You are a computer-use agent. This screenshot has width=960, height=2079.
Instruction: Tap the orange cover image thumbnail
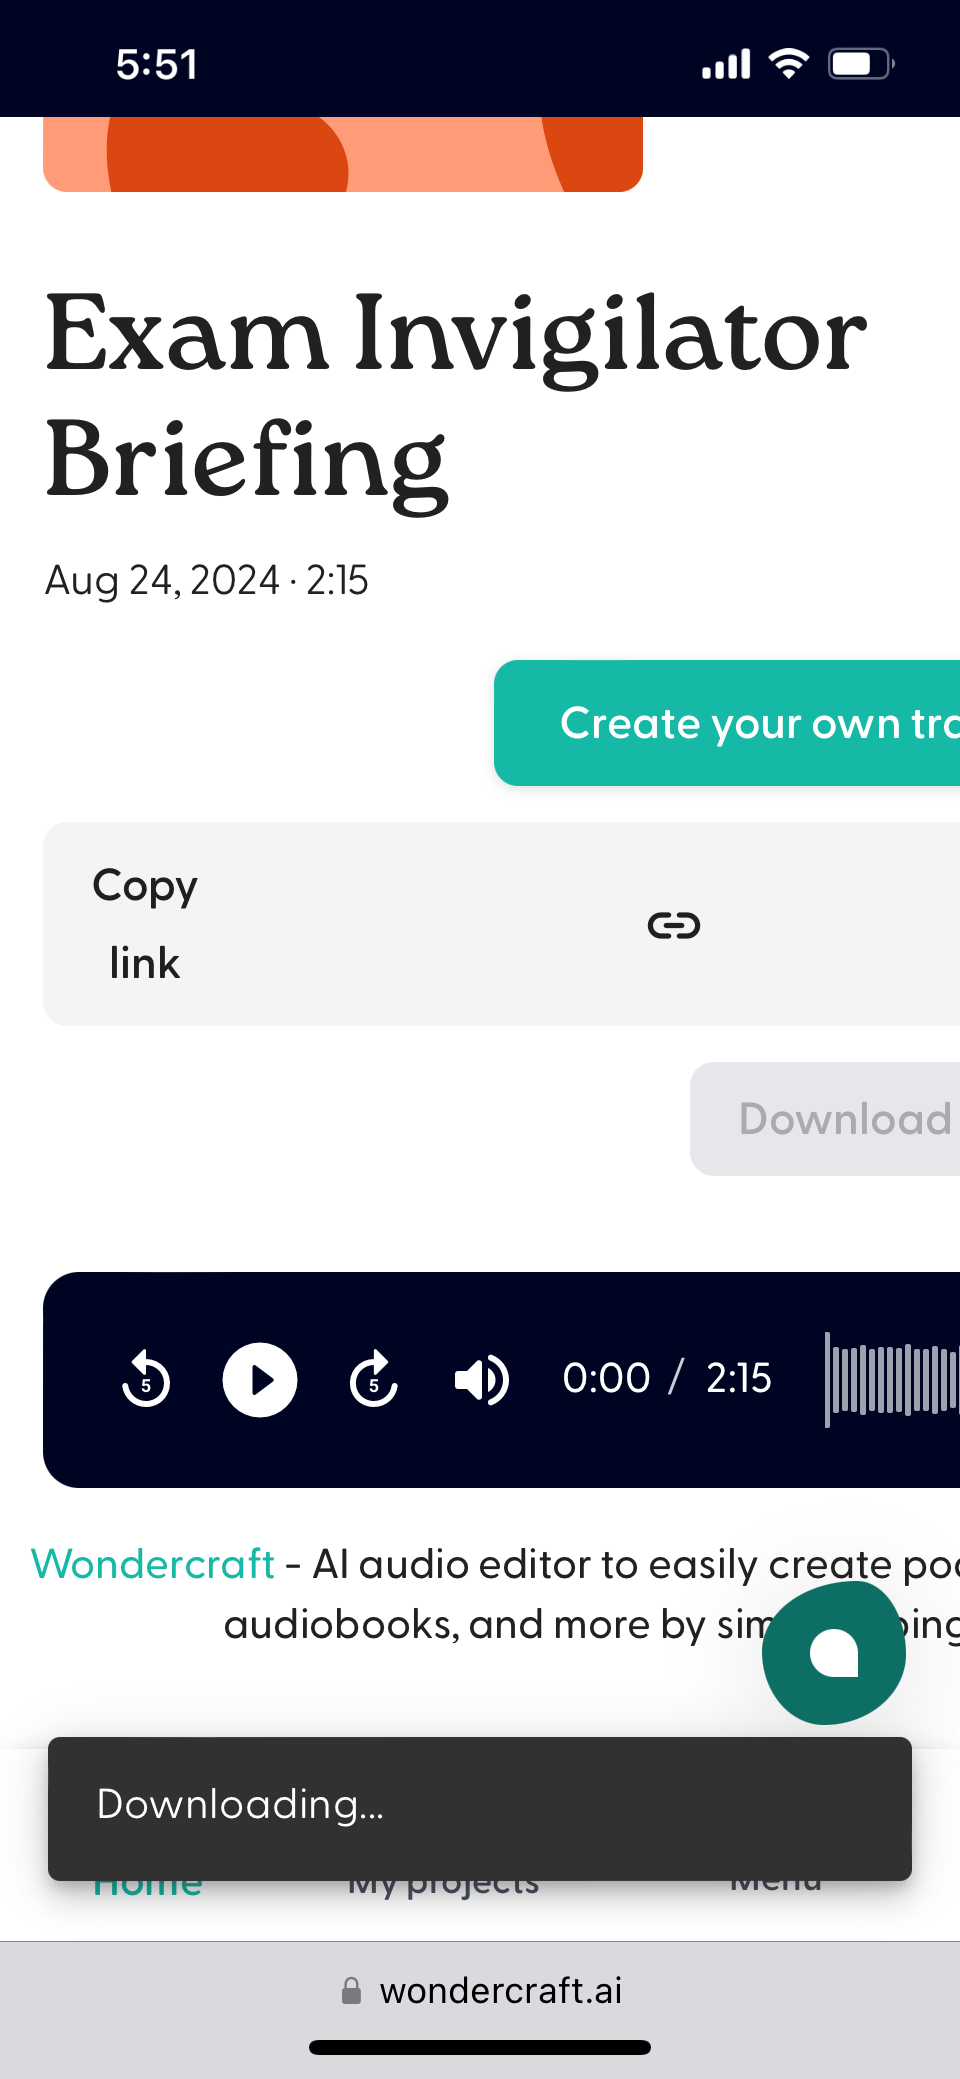342,154
